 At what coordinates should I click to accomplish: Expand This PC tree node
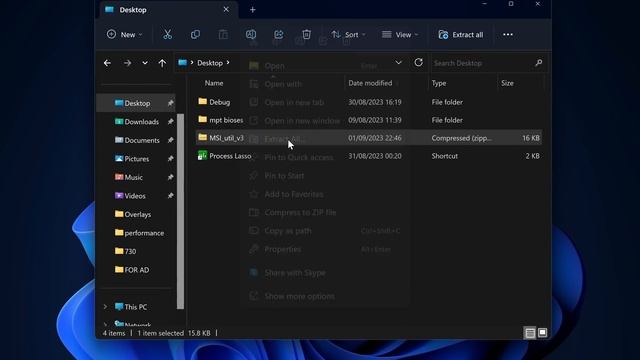coord(105,307)
